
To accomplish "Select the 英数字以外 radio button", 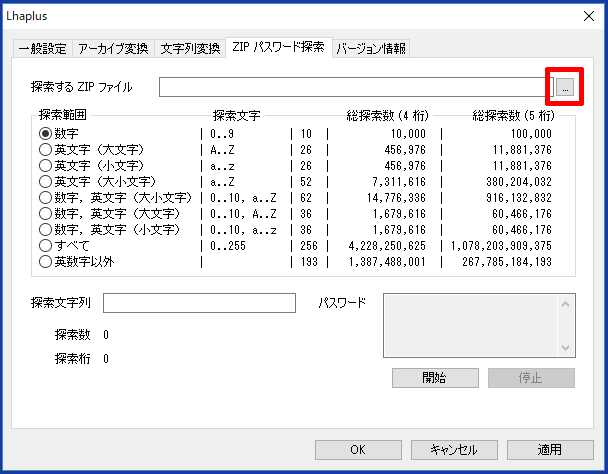I will pyautogui.click(x=77, y=262).
